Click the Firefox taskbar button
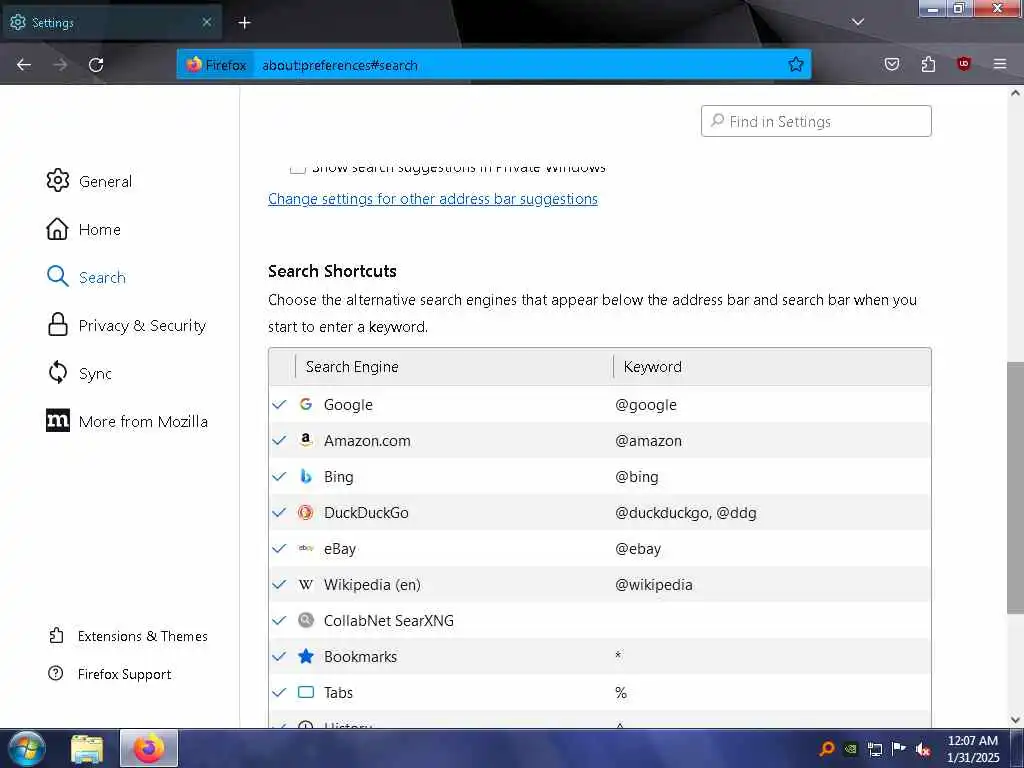The height and width of the screenshot is (768, 1024). [149, 748]
